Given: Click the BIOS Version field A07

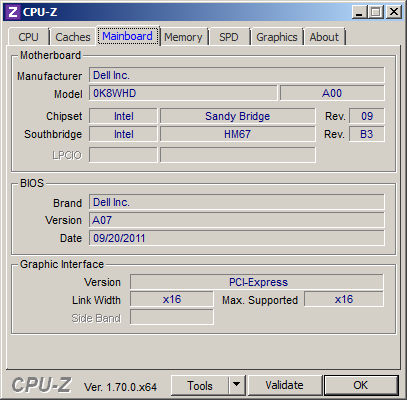Looking at the screenshot, I should (x=237, y=220).
